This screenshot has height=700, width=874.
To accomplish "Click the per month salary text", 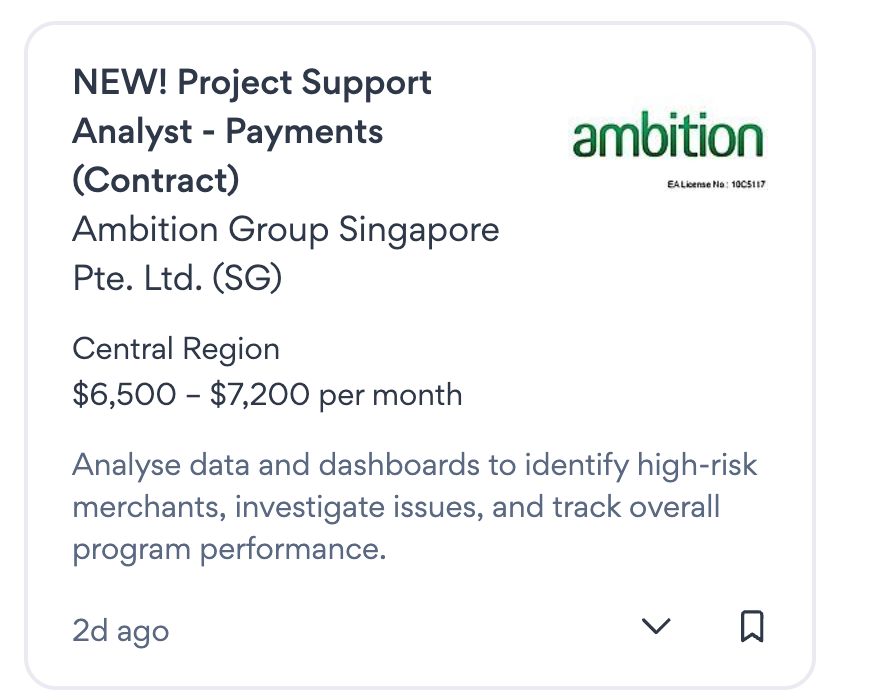I will click(x=390, y=395).
